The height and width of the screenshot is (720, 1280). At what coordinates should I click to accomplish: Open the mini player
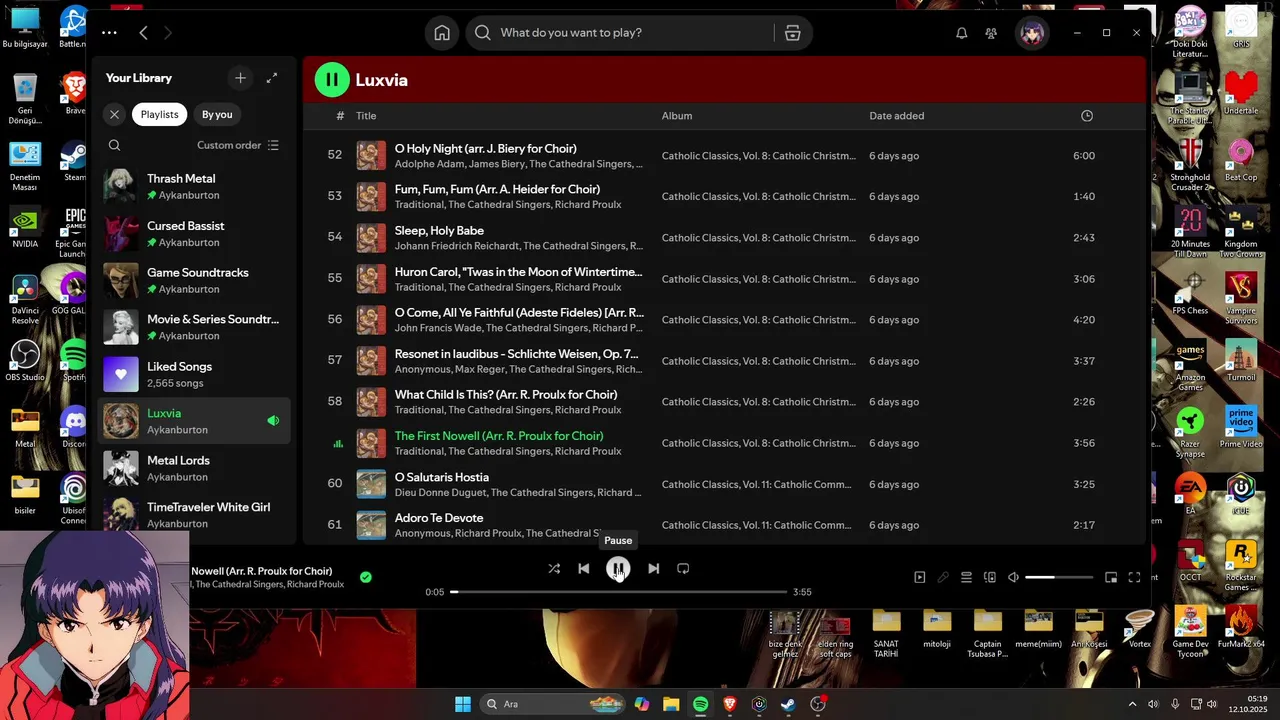click(x=1111, y=577)
